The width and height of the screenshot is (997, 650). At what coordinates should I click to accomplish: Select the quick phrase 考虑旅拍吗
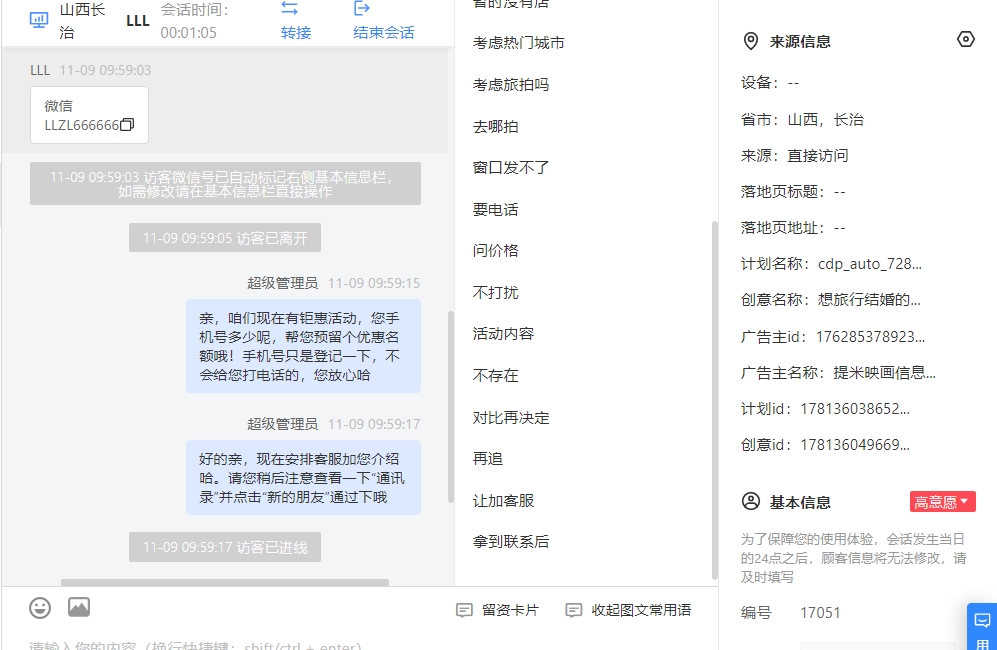[x=511, y=85]
